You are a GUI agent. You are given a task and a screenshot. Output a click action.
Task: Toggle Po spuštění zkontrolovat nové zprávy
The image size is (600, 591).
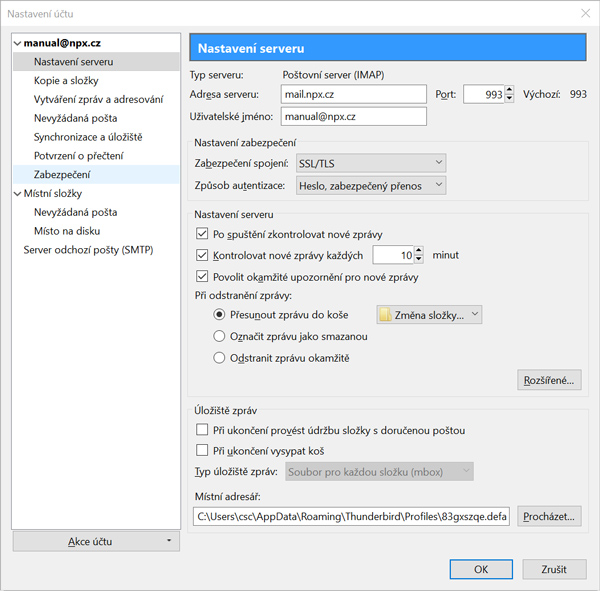[x=203, y=234]
